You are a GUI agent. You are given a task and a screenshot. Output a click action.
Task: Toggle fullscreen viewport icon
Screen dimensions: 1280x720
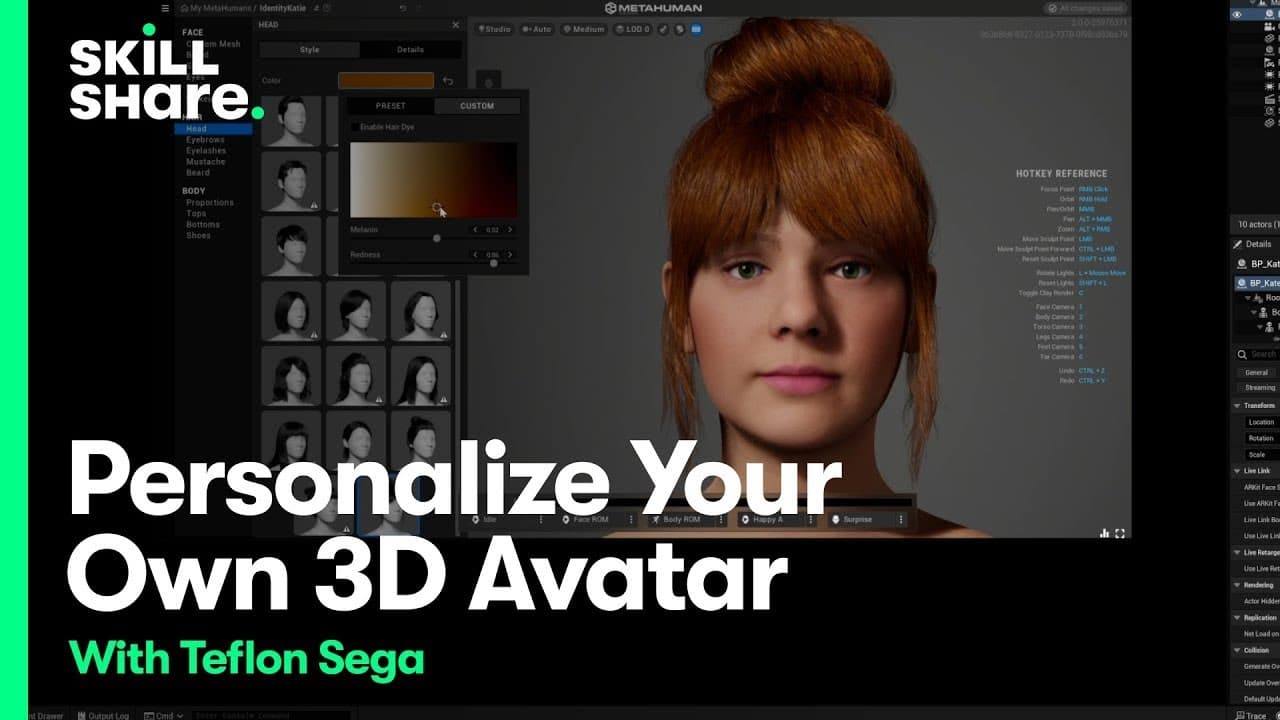[x=1120, y=533]
